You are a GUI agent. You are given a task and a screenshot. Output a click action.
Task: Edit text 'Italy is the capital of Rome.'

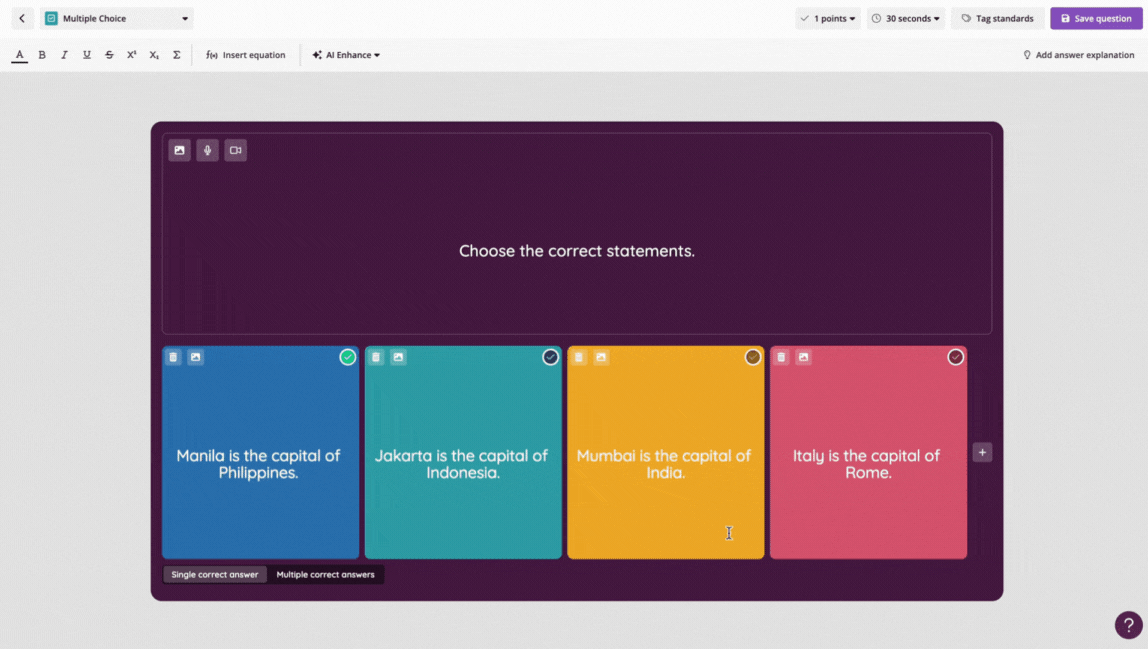point(867,464)
